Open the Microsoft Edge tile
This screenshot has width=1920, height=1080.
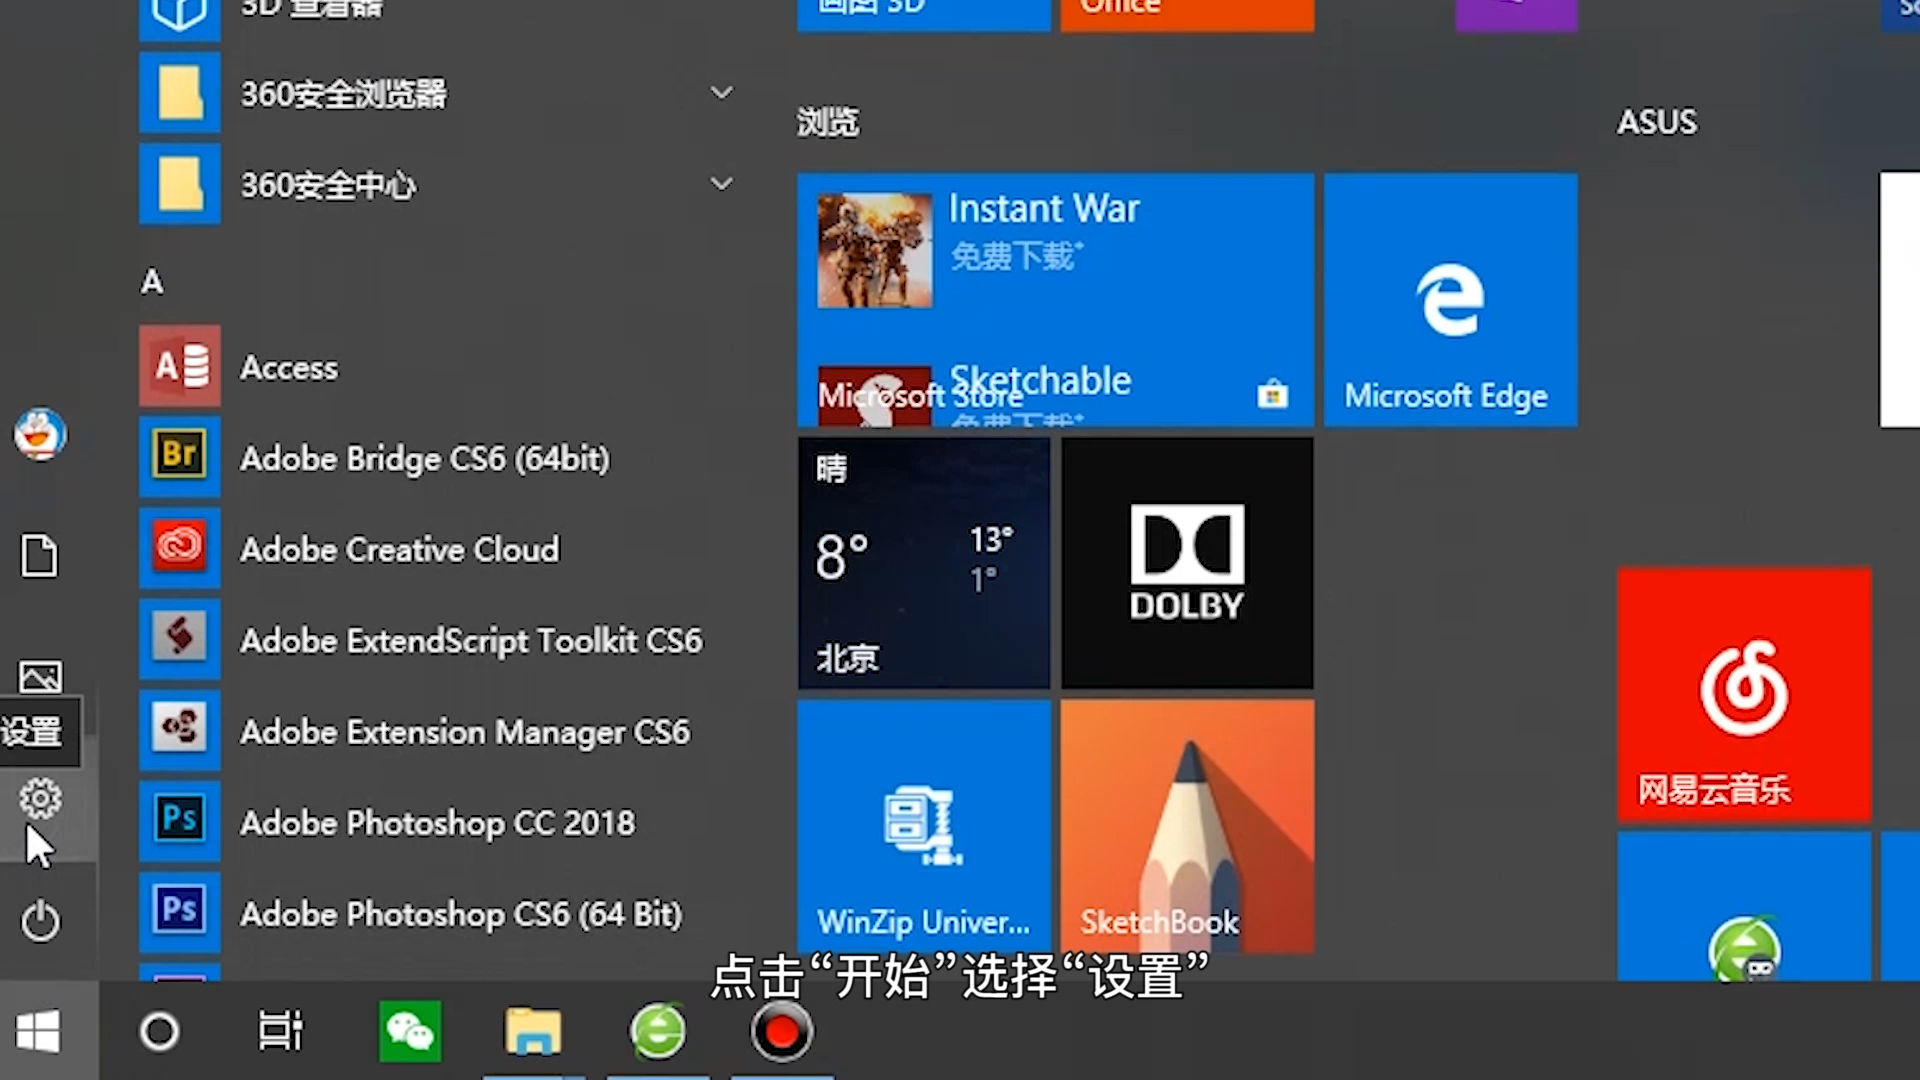1451,300
